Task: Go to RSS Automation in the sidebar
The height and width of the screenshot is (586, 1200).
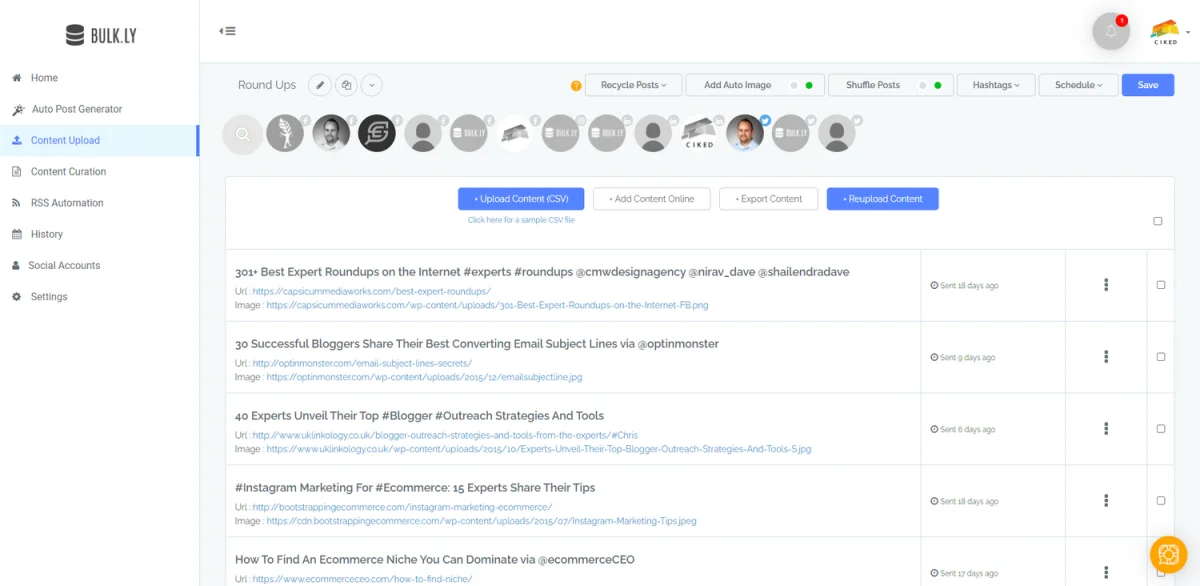Action: tap(67, 203)
